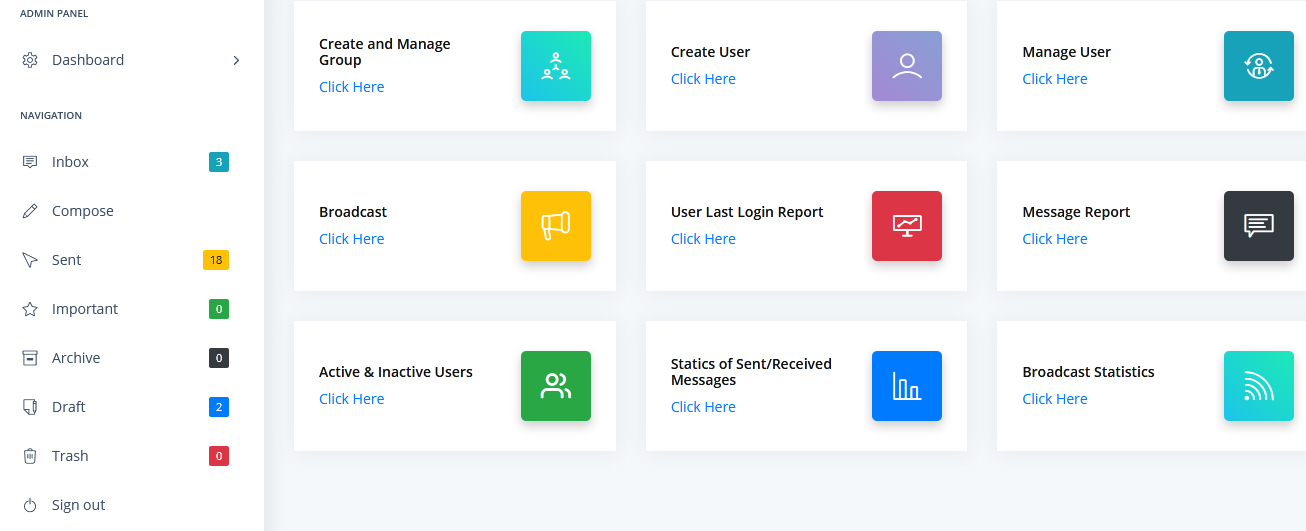Click the "Click Here" link under Create User

(x=703, y=79)
